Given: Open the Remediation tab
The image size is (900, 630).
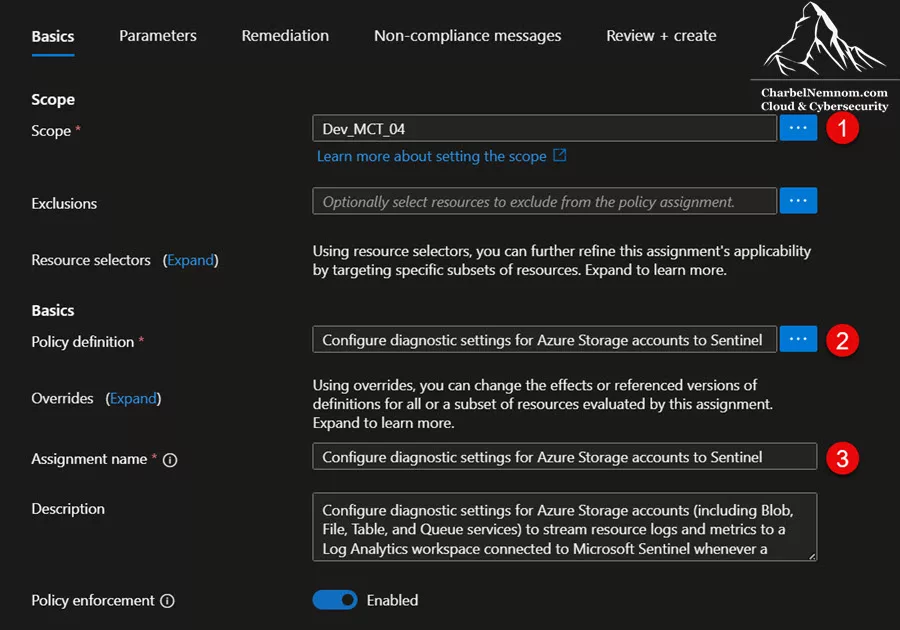Looking at the screenshot, I should [x=285, y=36].
